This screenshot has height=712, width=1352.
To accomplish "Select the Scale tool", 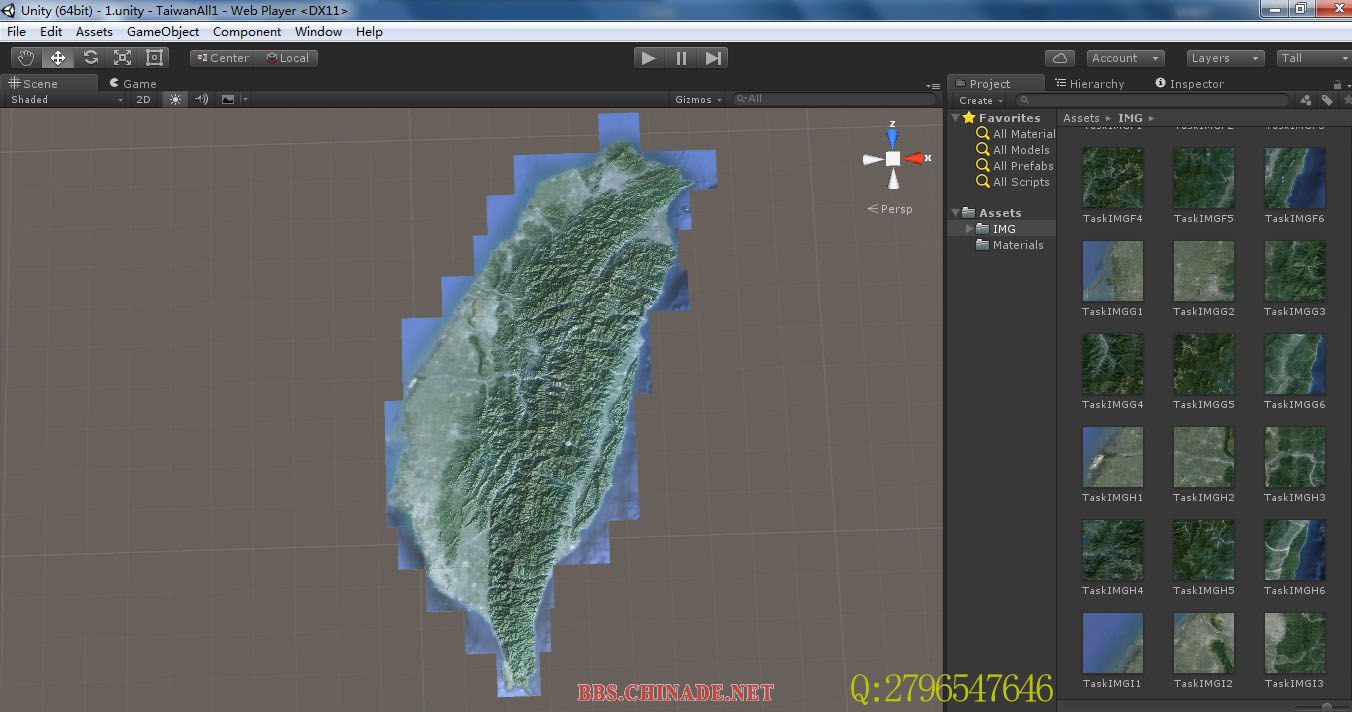I will [x=122, y=58].
